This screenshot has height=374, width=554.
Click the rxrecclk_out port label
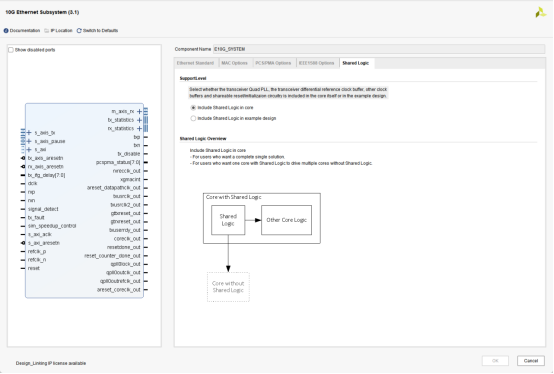(x=126, y=171)
